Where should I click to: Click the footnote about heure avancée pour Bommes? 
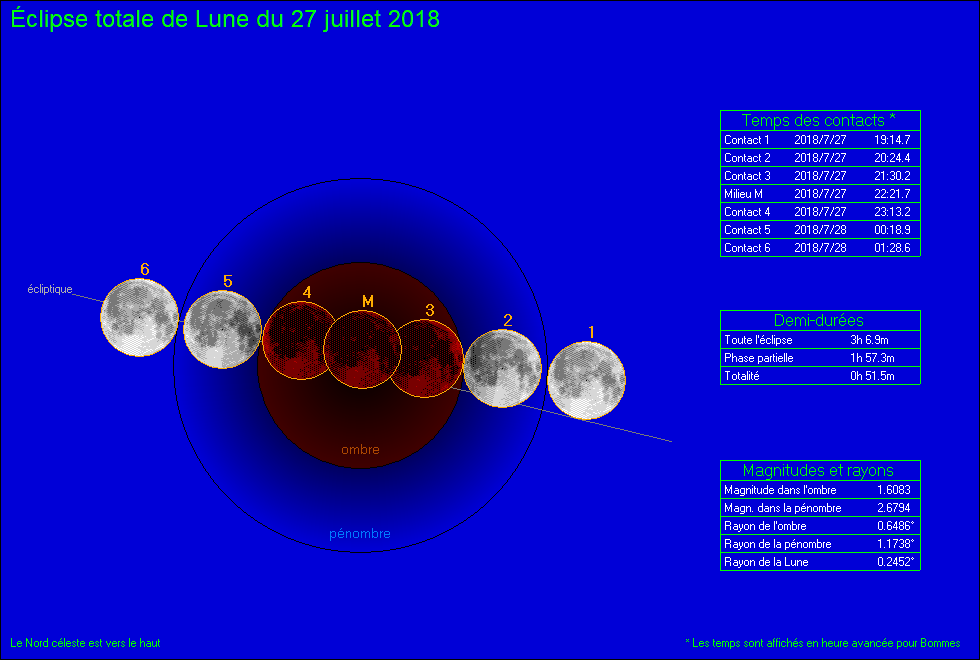(x=822, y=643)
